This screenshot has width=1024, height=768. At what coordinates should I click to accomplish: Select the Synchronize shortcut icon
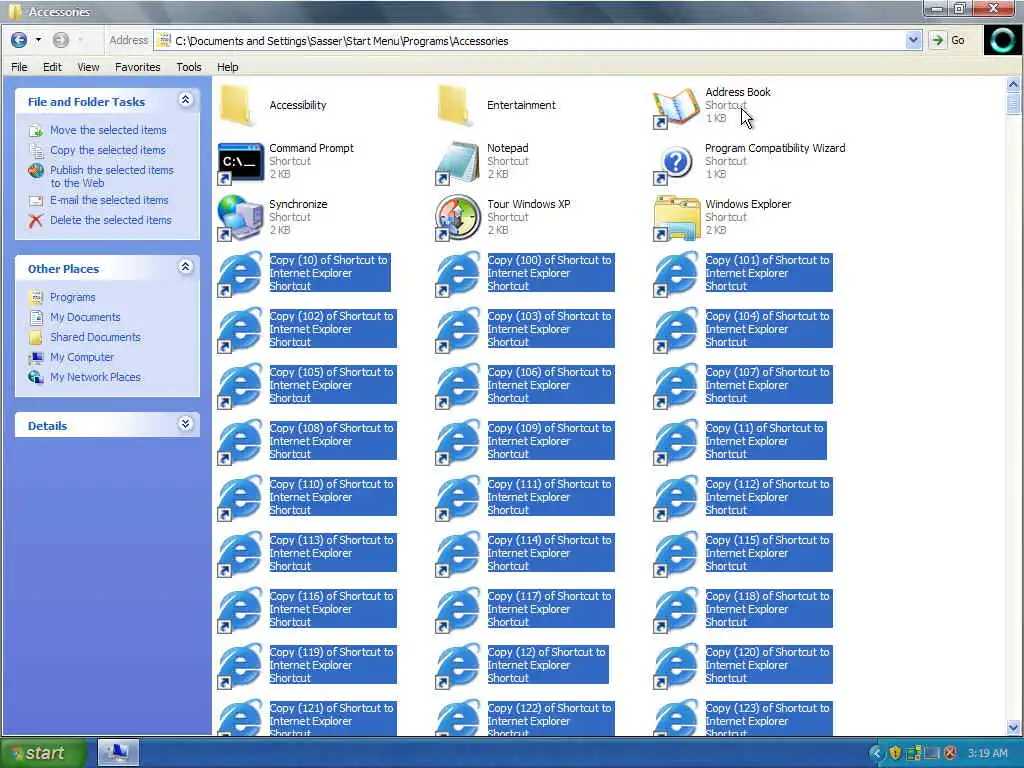240,219
